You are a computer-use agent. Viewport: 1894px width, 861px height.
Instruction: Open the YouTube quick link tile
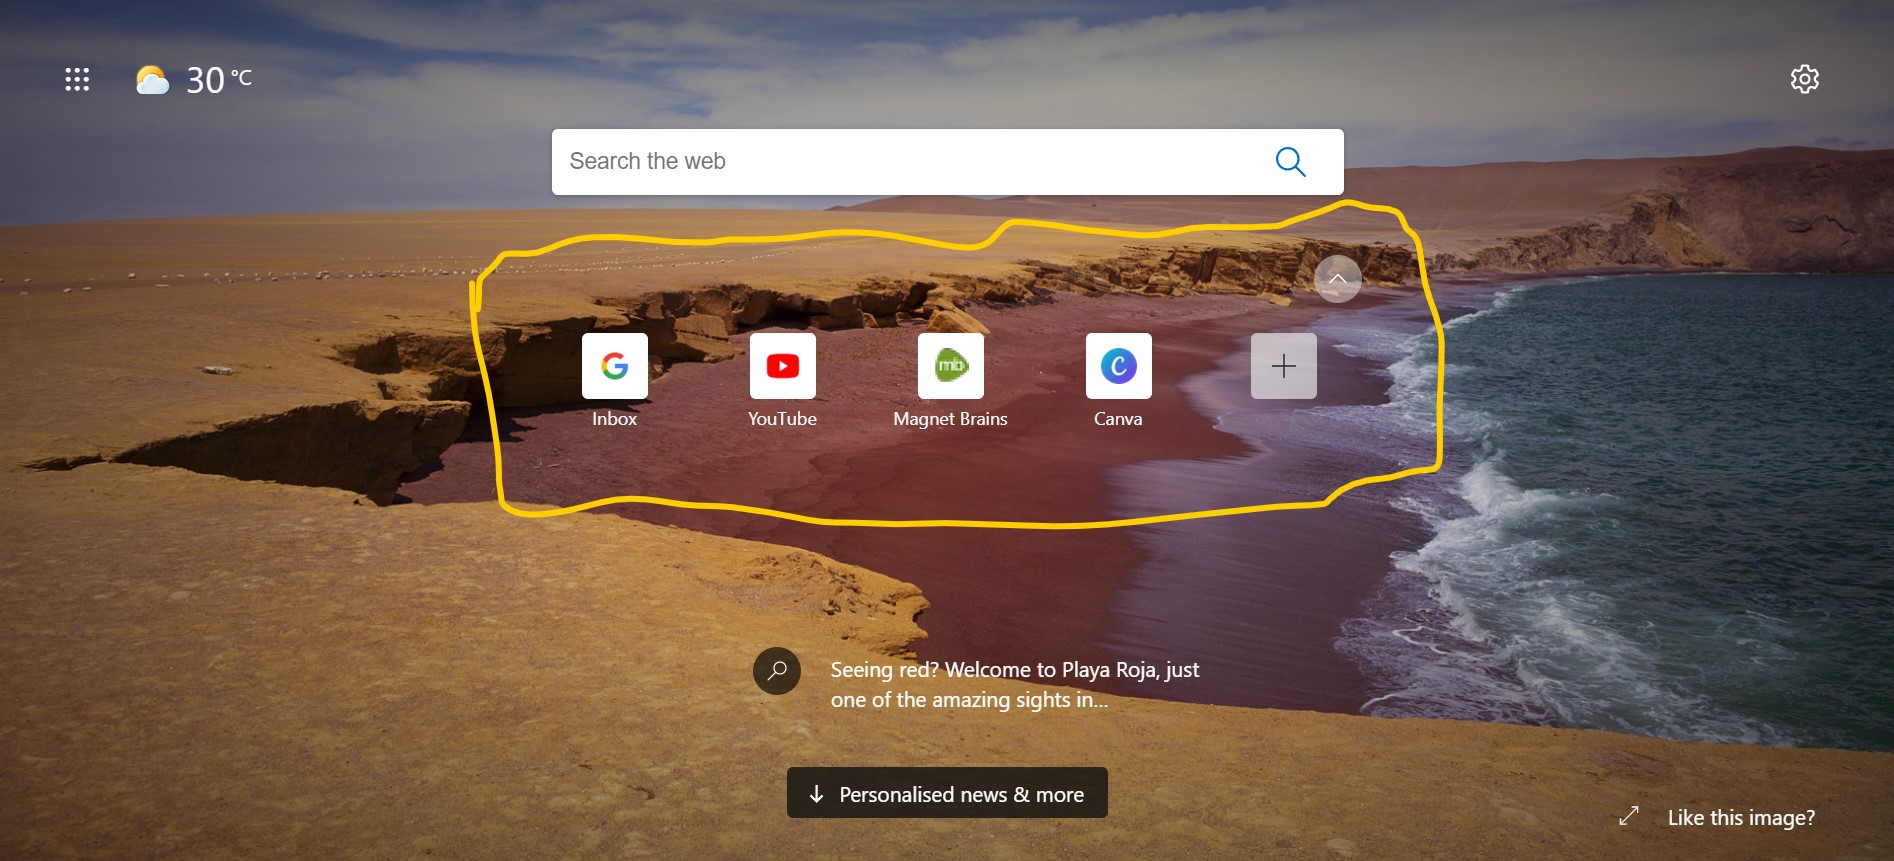point(783,366)
